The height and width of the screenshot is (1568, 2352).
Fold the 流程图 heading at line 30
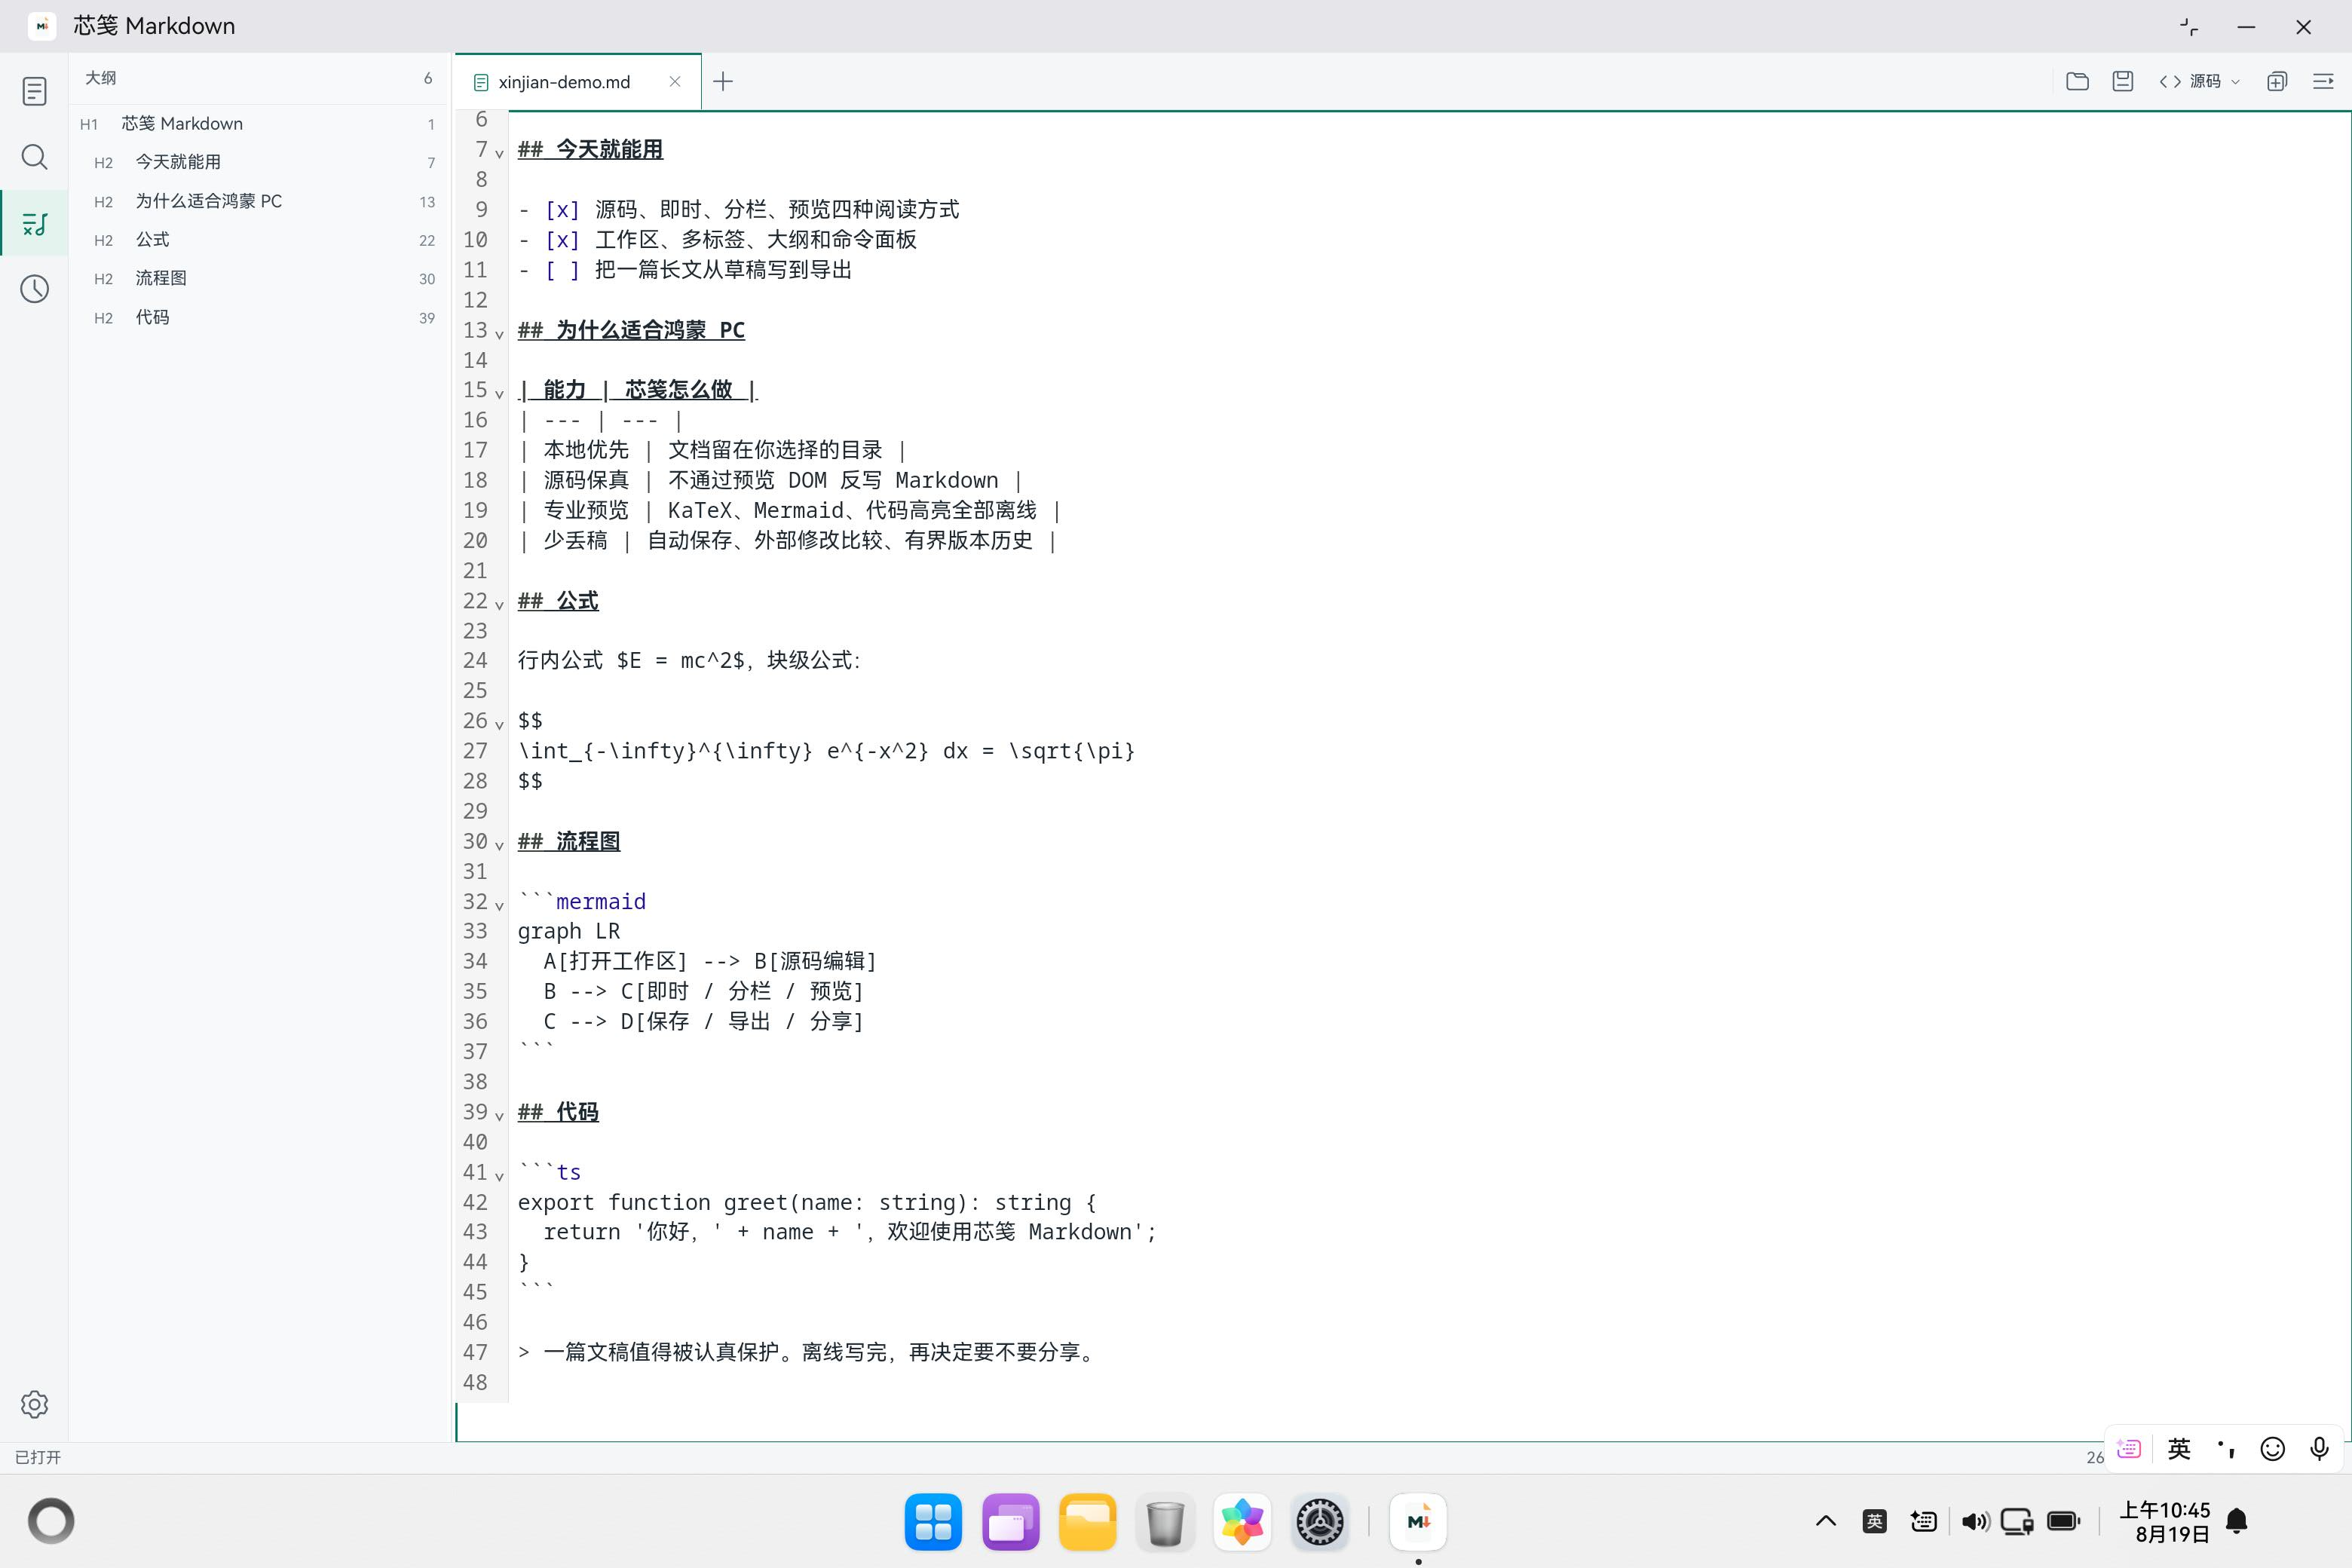499,845
